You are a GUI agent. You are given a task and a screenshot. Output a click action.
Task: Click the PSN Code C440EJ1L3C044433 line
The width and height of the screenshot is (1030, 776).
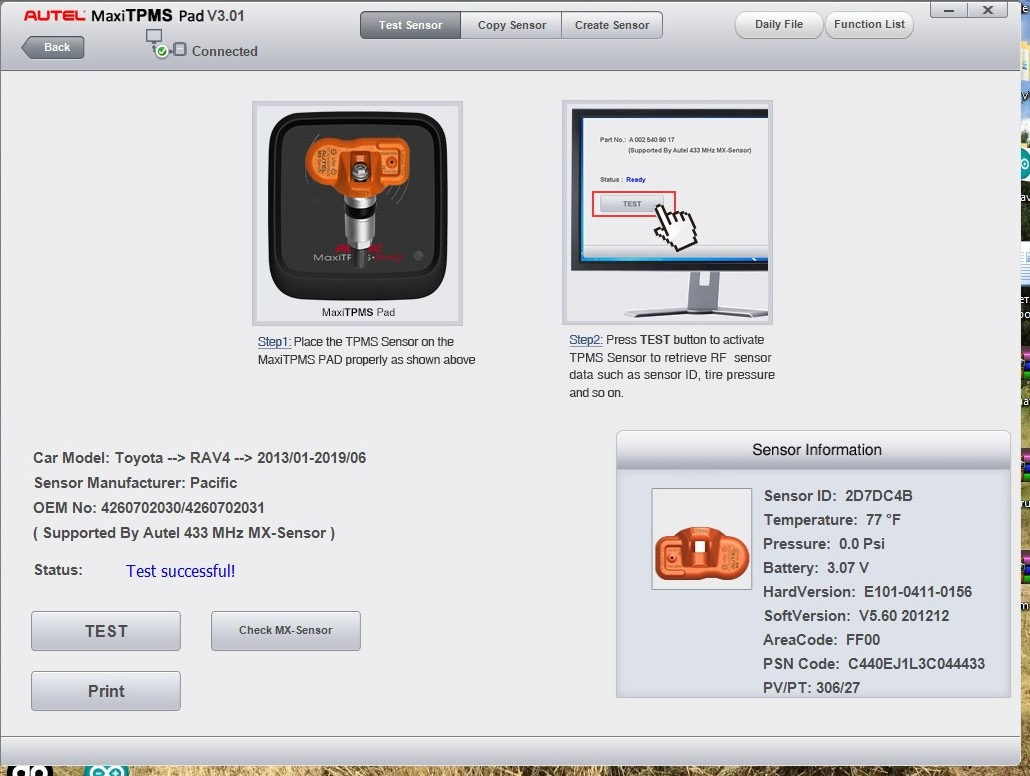point(874,664)
